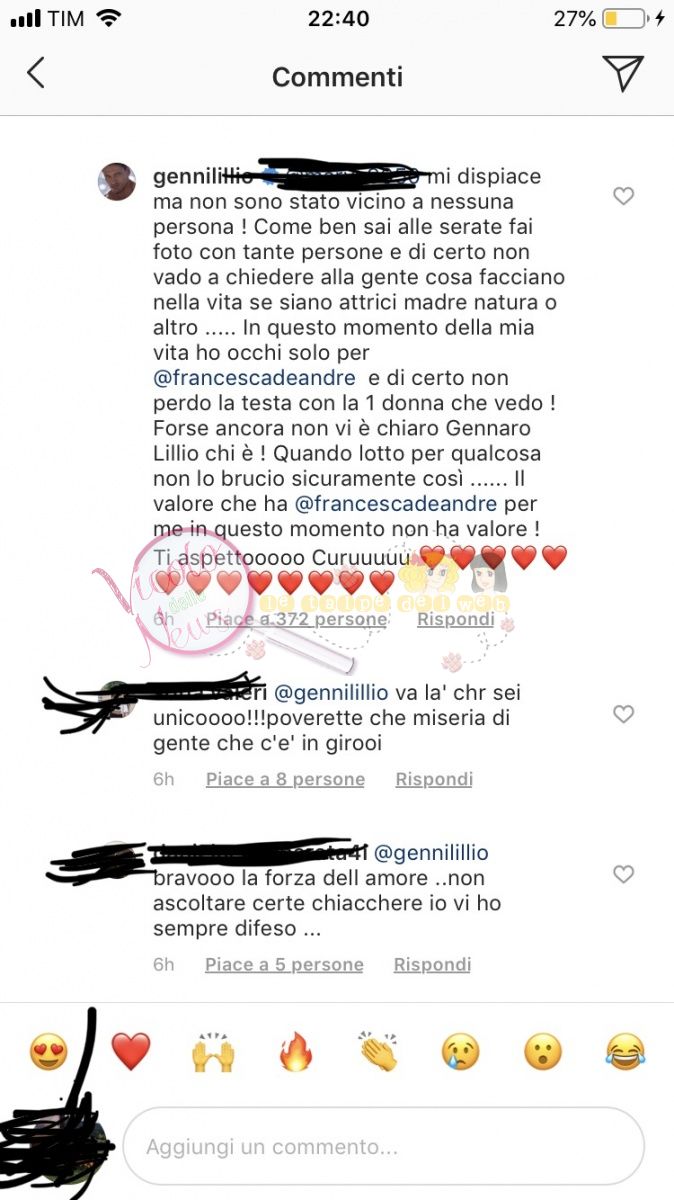Like gennilillio's long comment with the heart
The width and height of the screenshot is (674, 1200).
coord(623,196)
